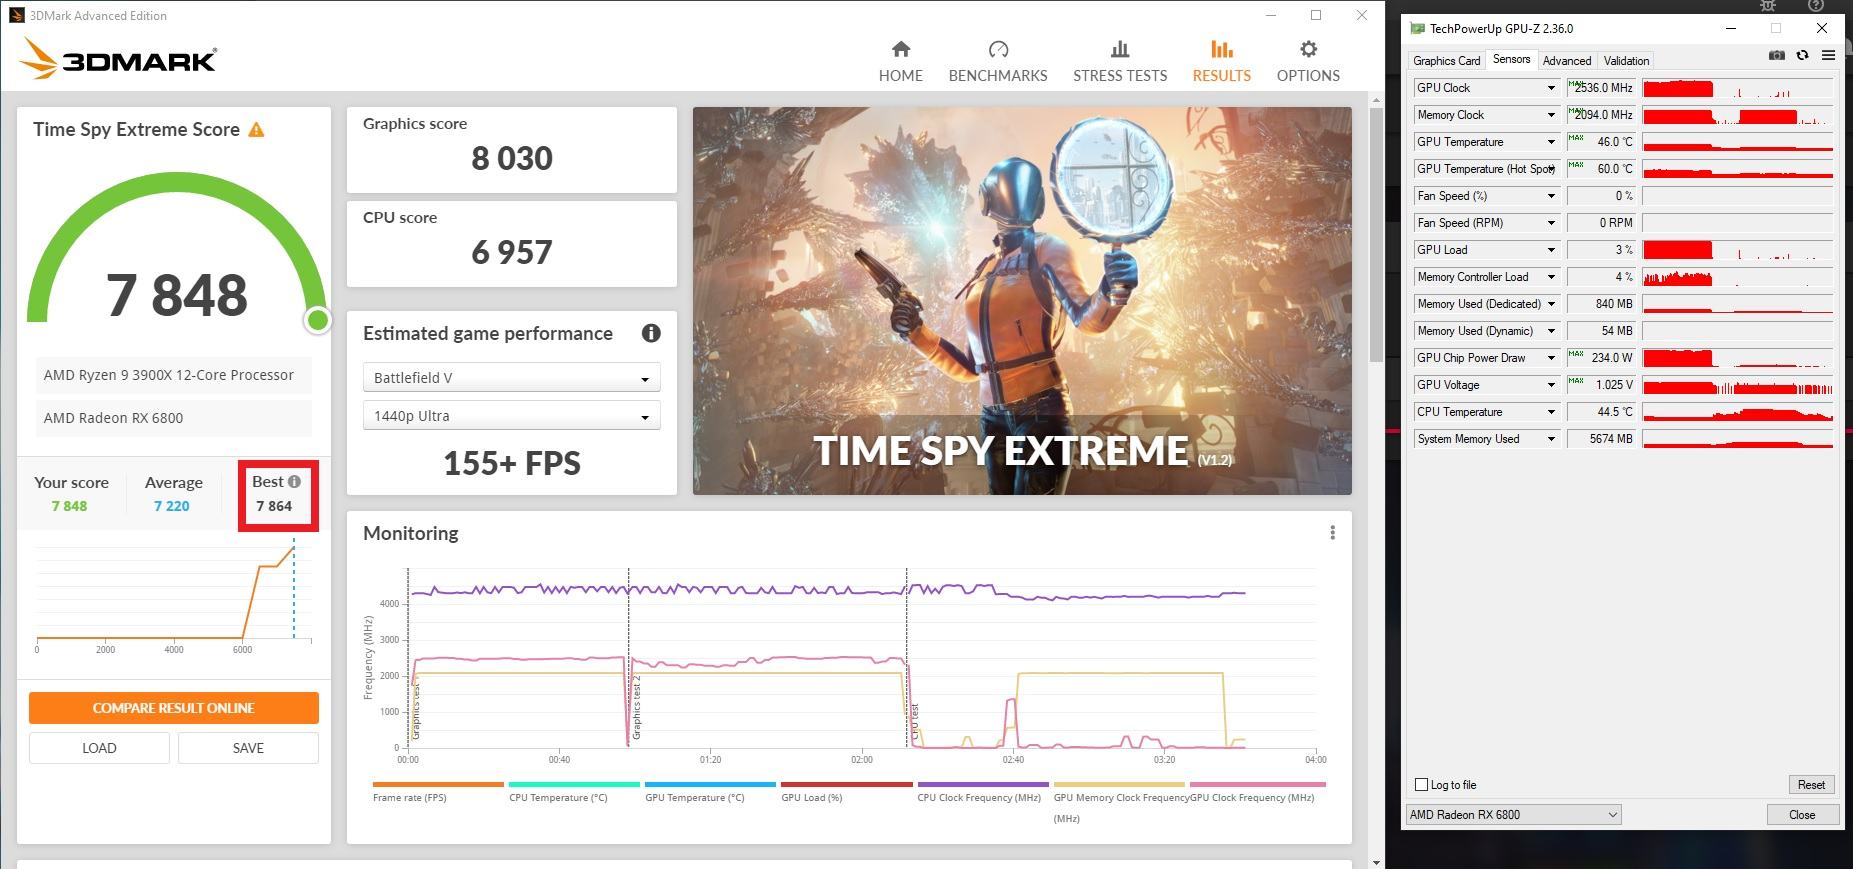Click the Frame rate (FPS) legend color bar
Image resolution: width=1853 pixels, height=869 pixels.
click(438, 784)
